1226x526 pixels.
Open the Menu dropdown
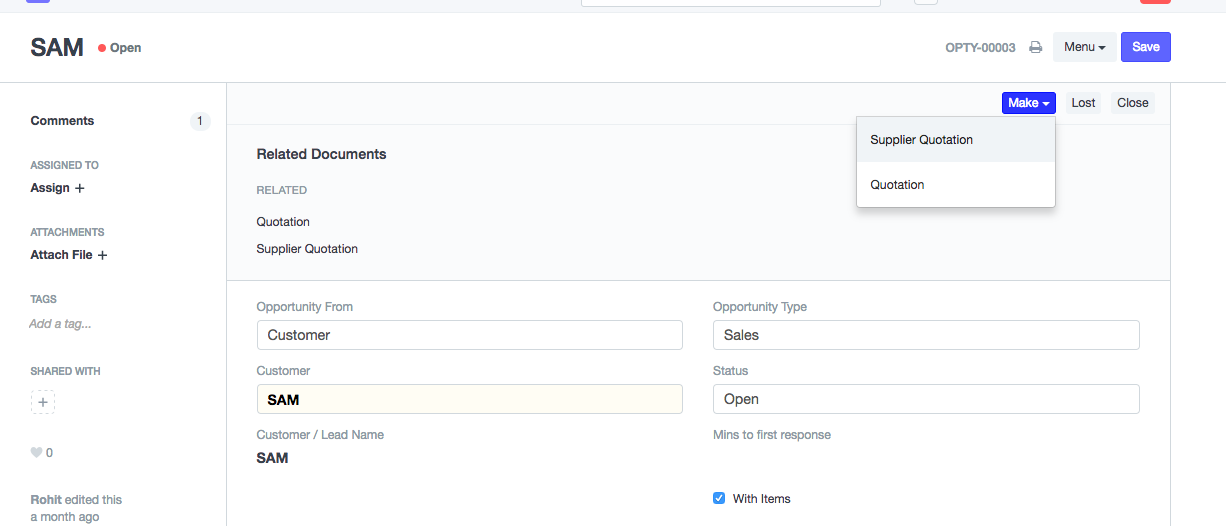click(1084, 47)
